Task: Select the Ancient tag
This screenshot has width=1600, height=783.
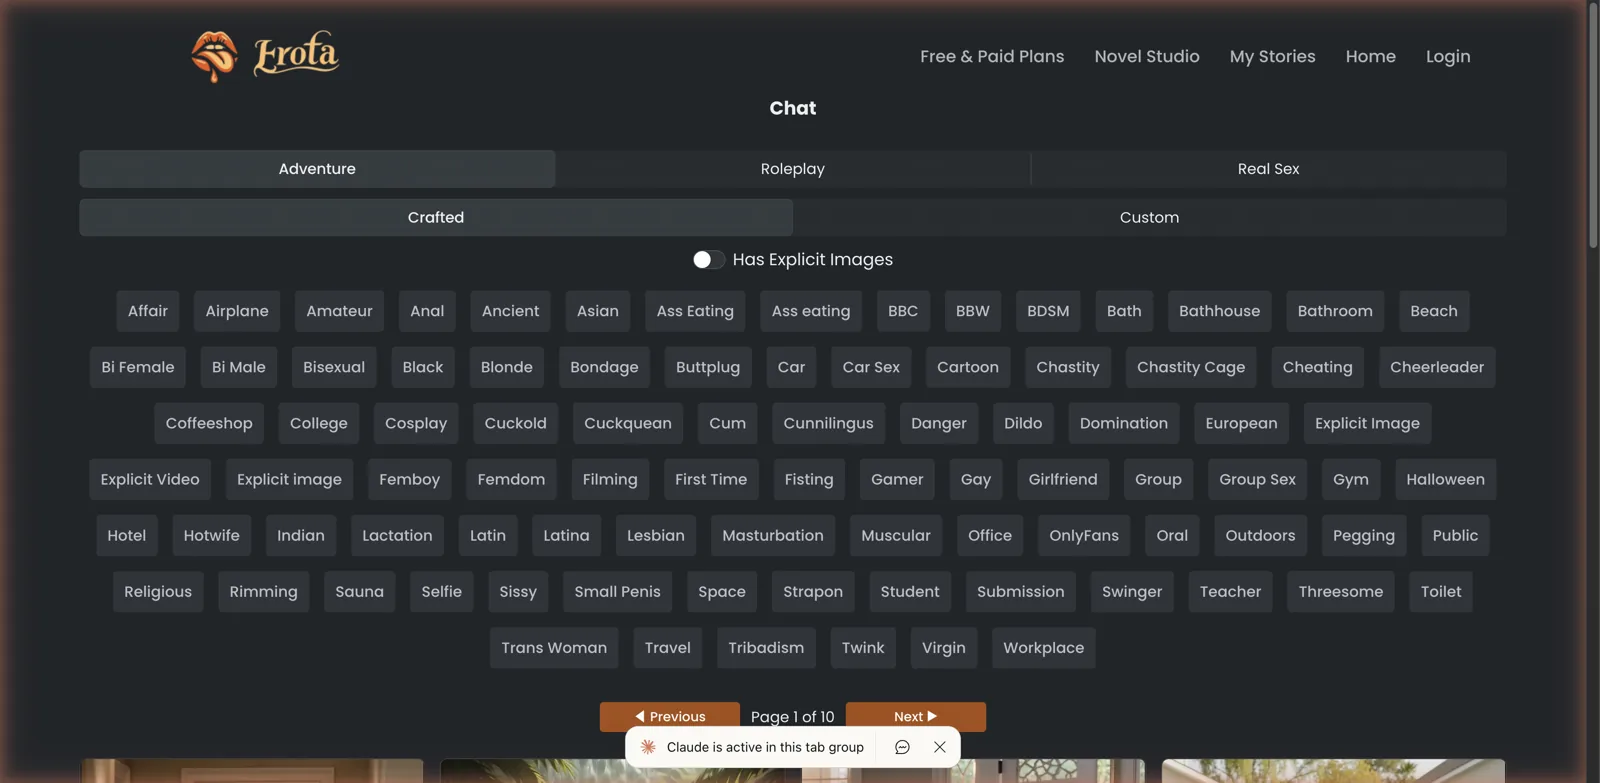Action: (x=510, y=311)
